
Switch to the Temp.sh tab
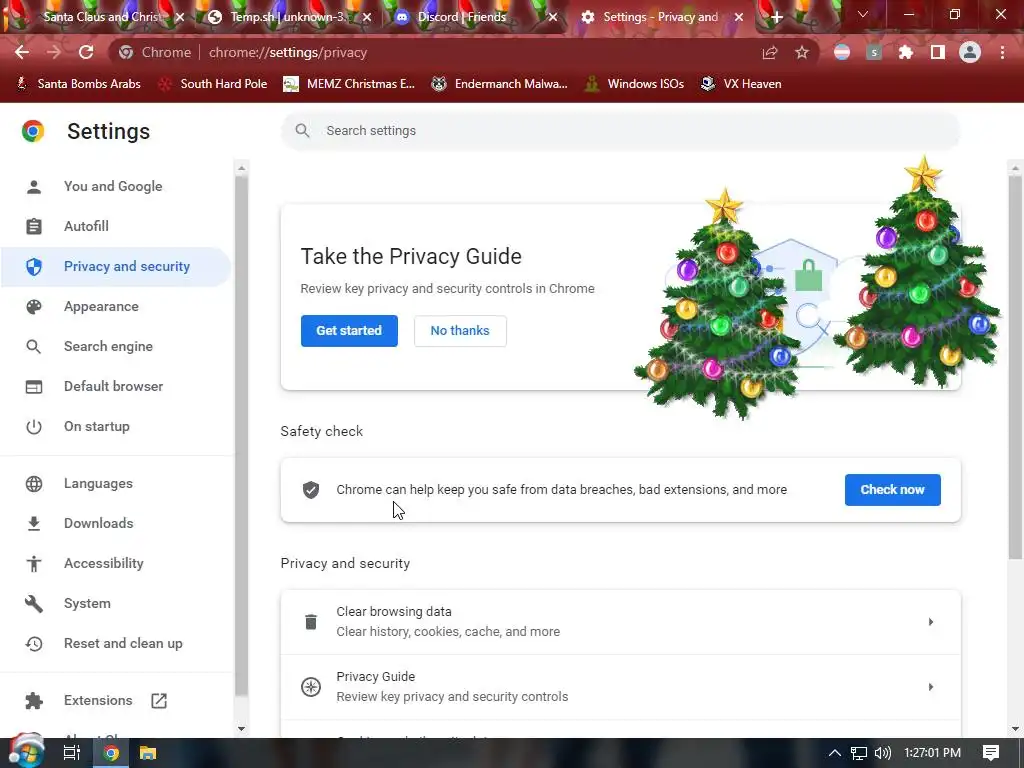pyautogui.click(x=288, y=17)
